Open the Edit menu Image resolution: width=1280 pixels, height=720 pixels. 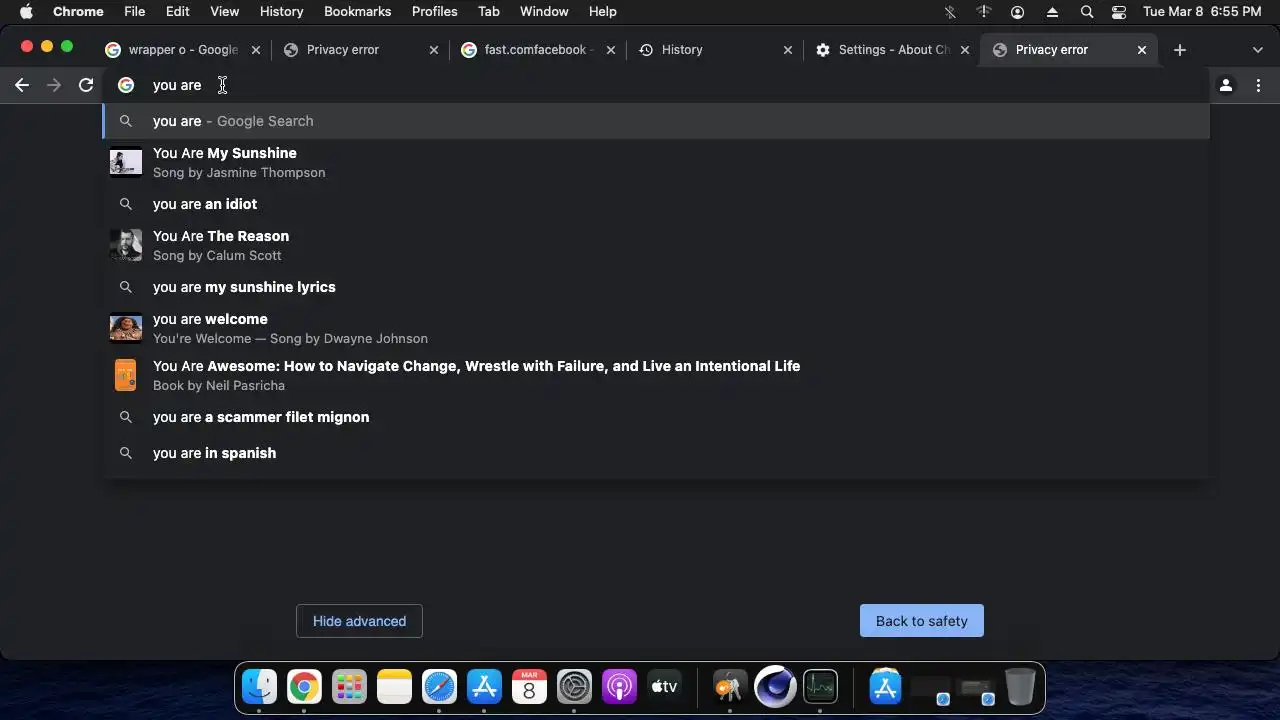point(177,12)
